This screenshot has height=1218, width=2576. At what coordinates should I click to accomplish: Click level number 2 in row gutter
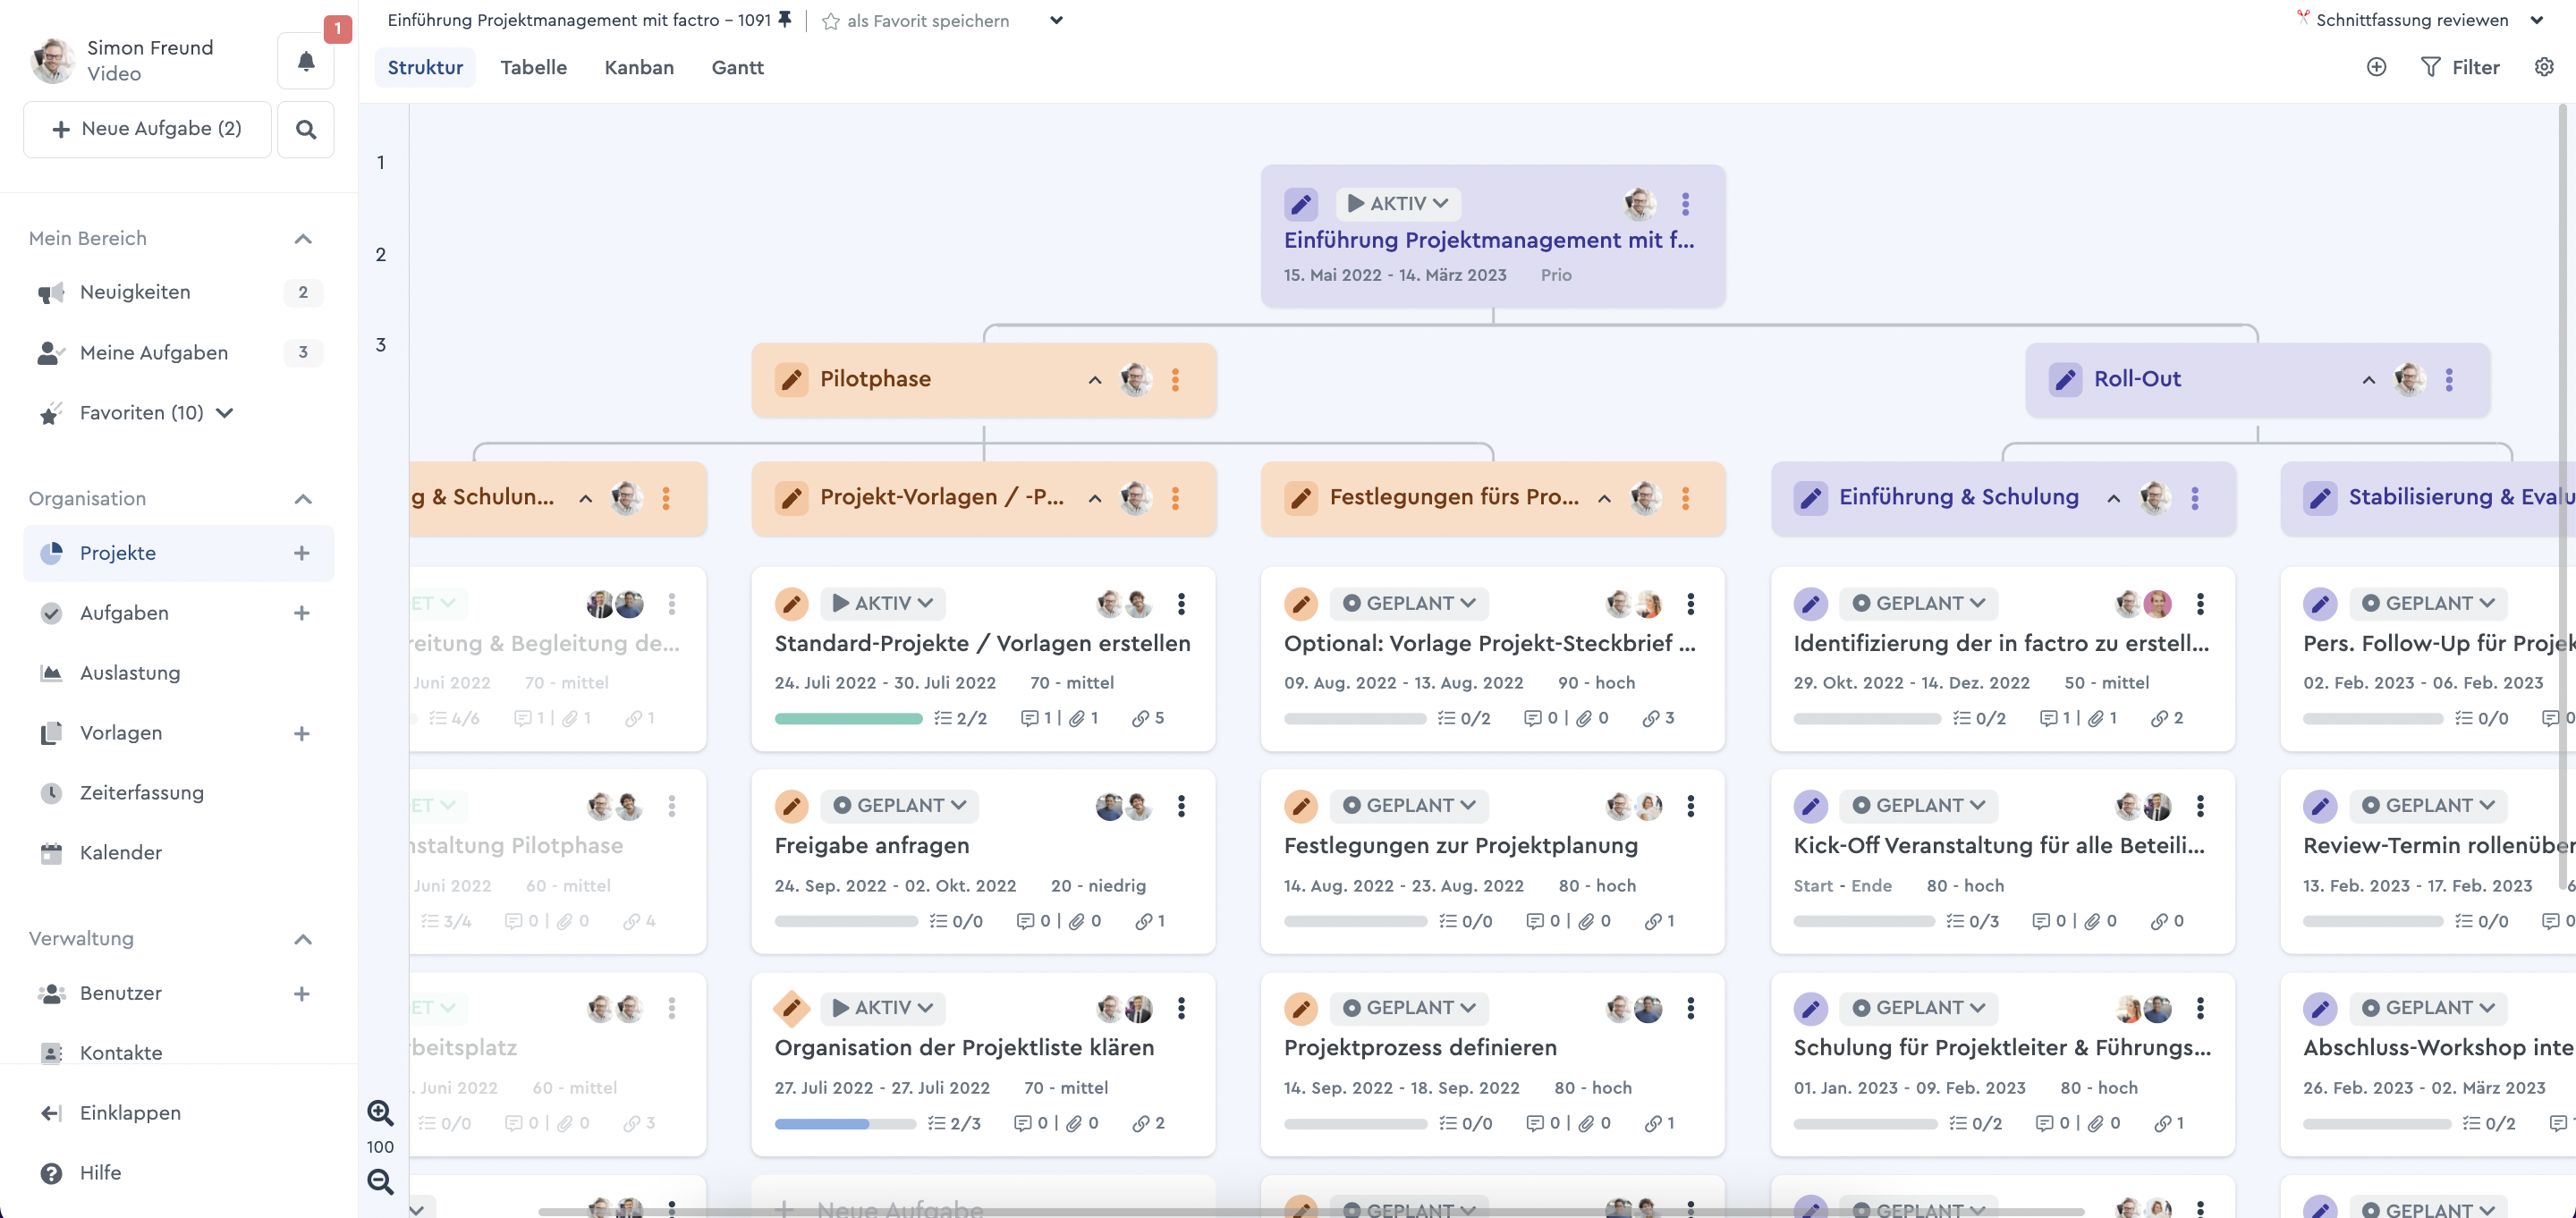[x=380, y=254]
